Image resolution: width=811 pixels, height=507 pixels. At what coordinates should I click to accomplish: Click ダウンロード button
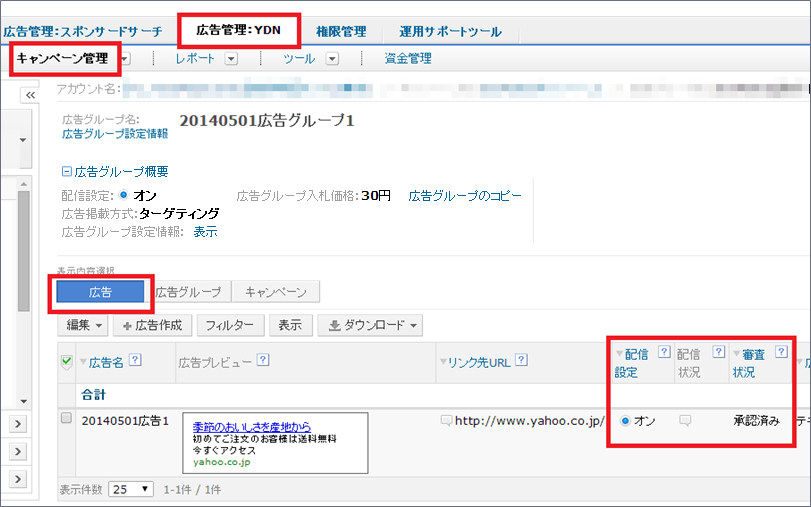[x=370, y=325]
